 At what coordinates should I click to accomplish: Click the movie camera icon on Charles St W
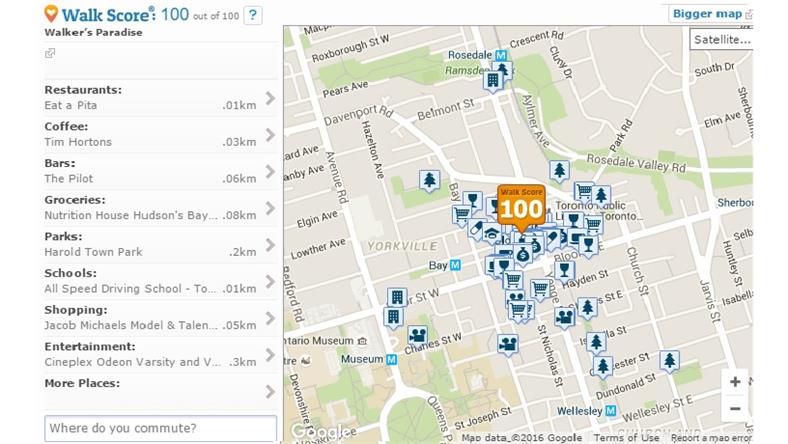point(417,335)
